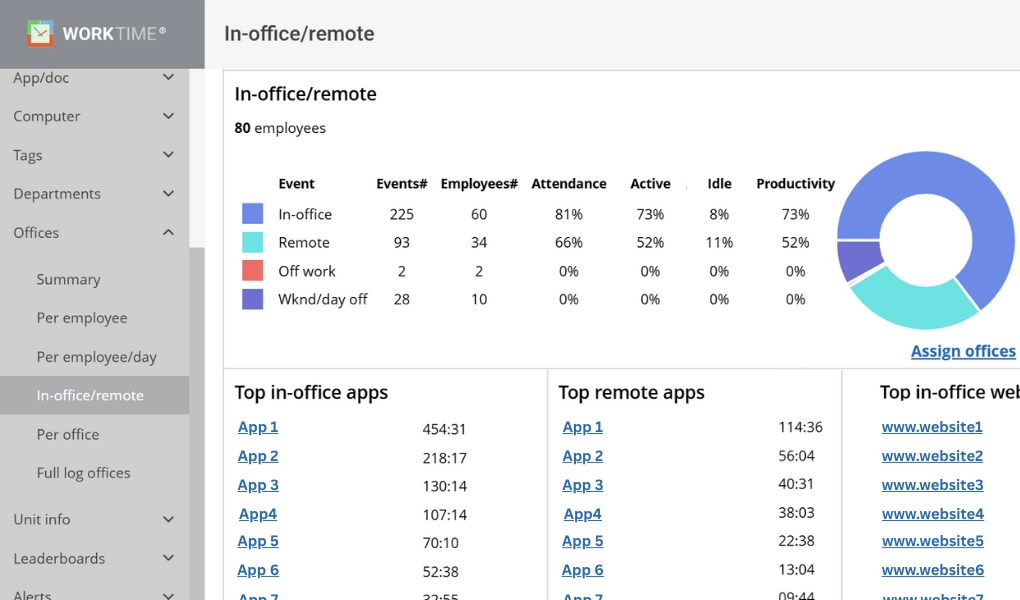Click the Assign offices link
Screen dimensions: 1020x600
[962, 351]
